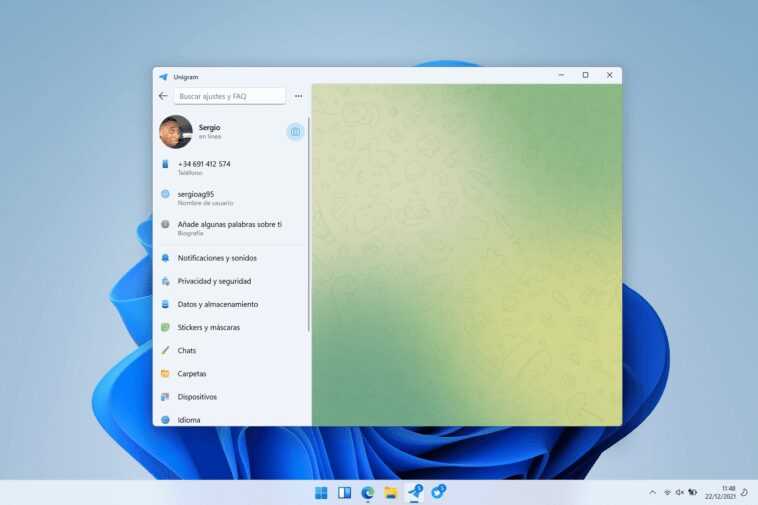Viewport: 758px width, 505px height.
Task: Click the brush icon next to Chats
Action: (165, 350)
